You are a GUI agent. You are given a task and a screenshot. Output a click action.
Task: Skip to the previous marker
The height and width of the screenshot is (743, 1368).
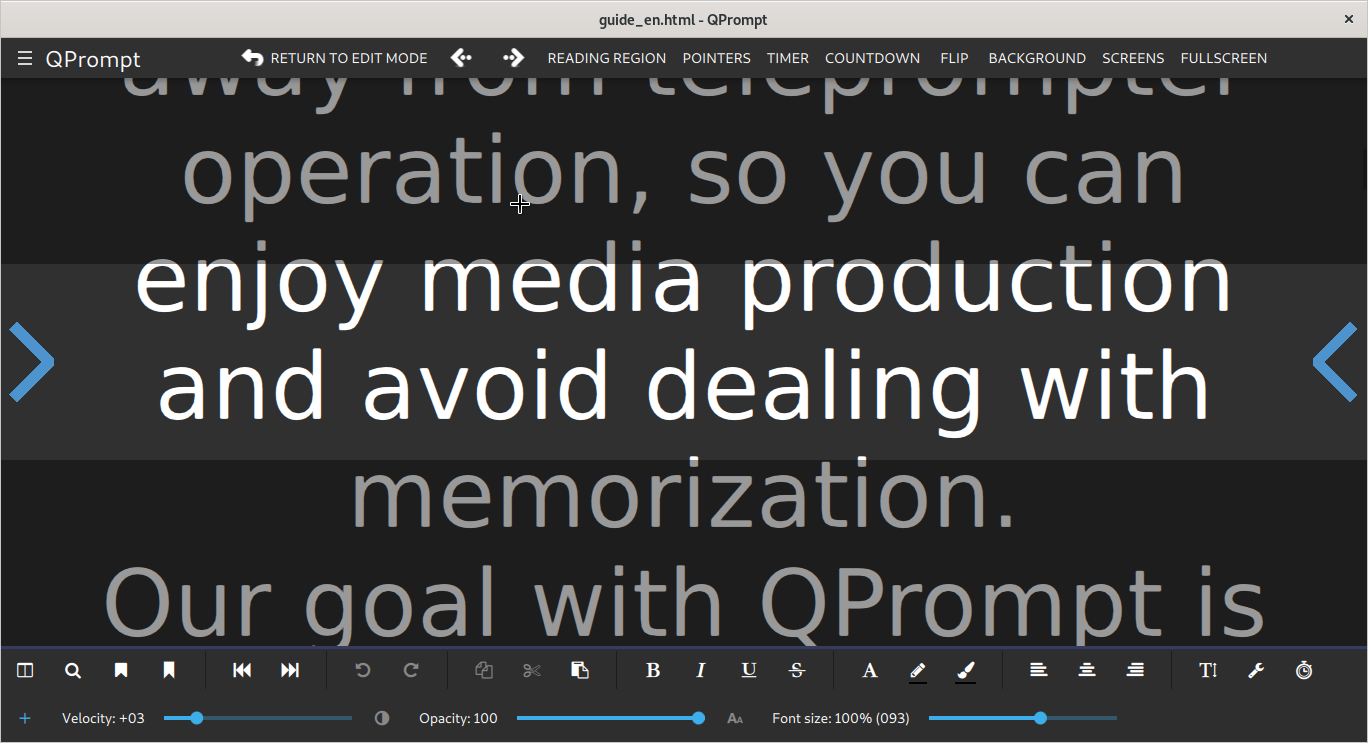(242, 670)
